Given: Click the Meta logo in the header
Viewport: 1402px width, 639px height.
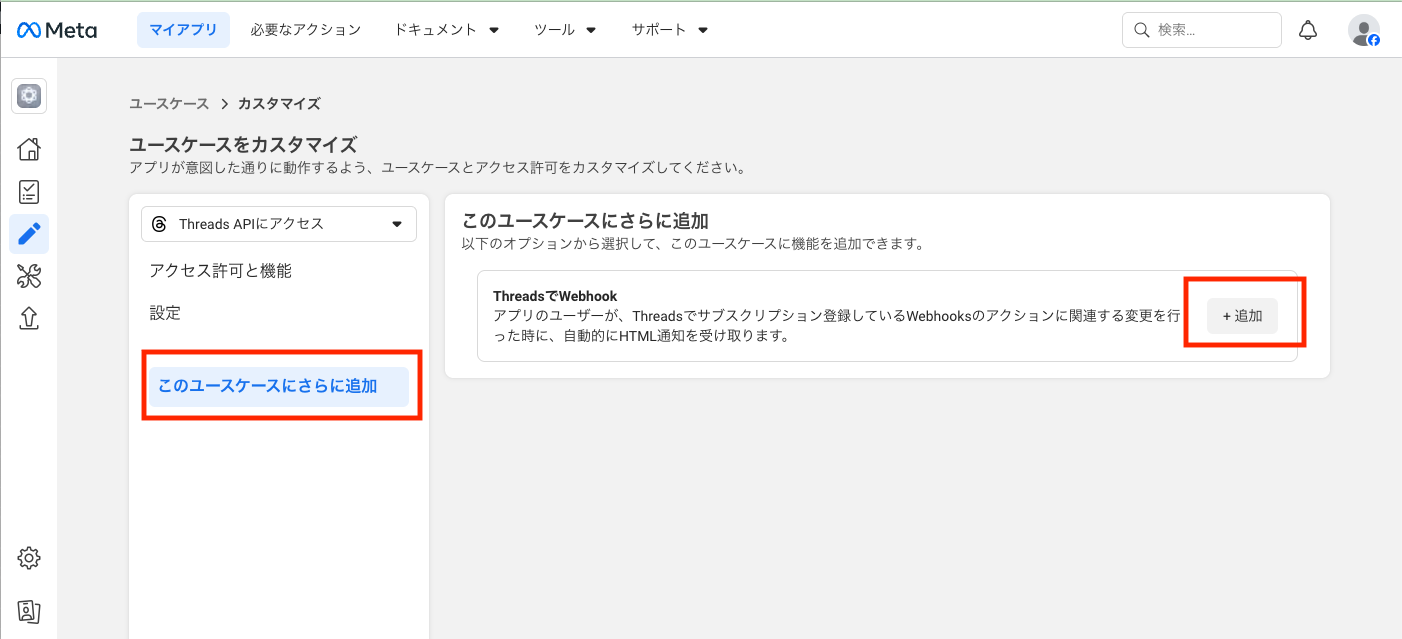Looking at the screenshot, I should point(57,29).
